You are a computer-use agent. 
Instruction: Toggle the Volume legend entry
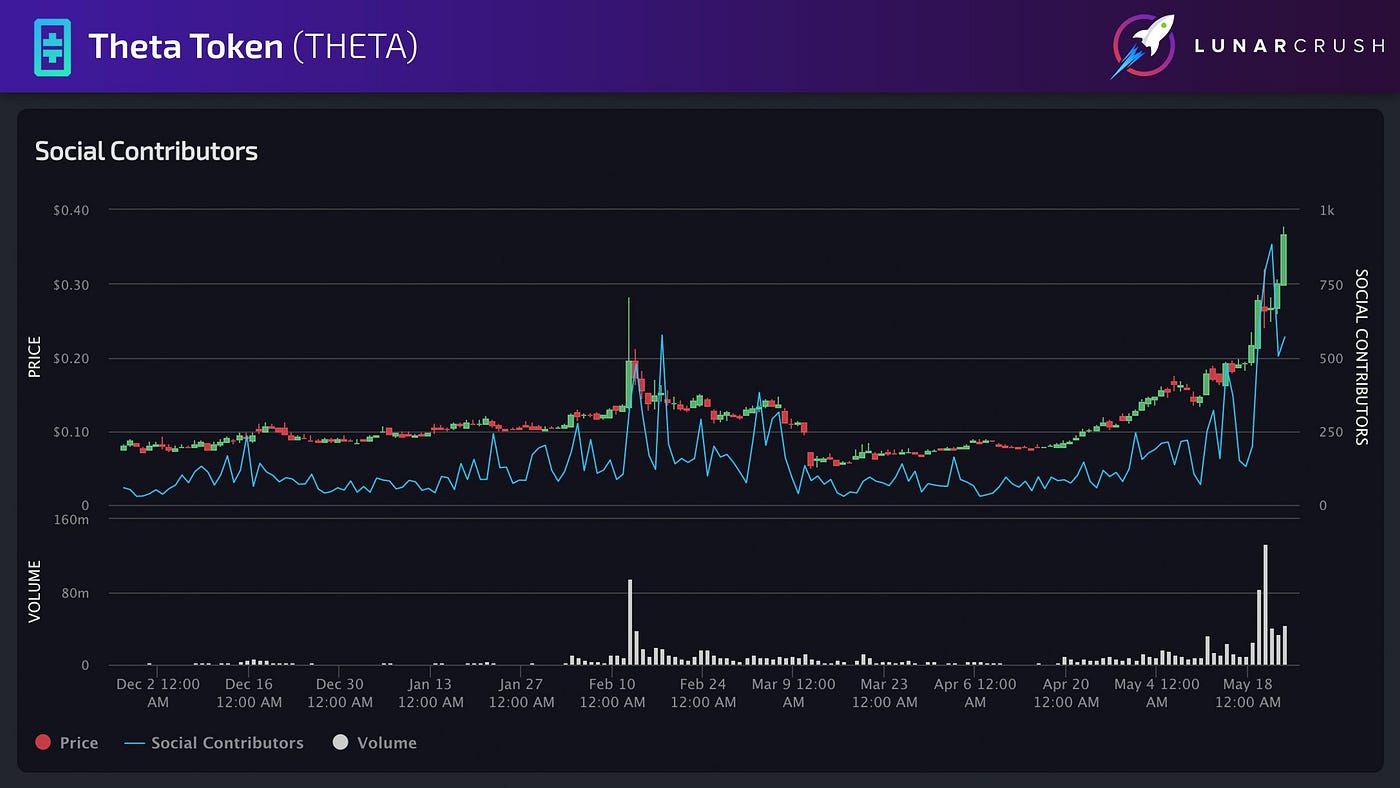pyautogui.click(x=374, y=743)
